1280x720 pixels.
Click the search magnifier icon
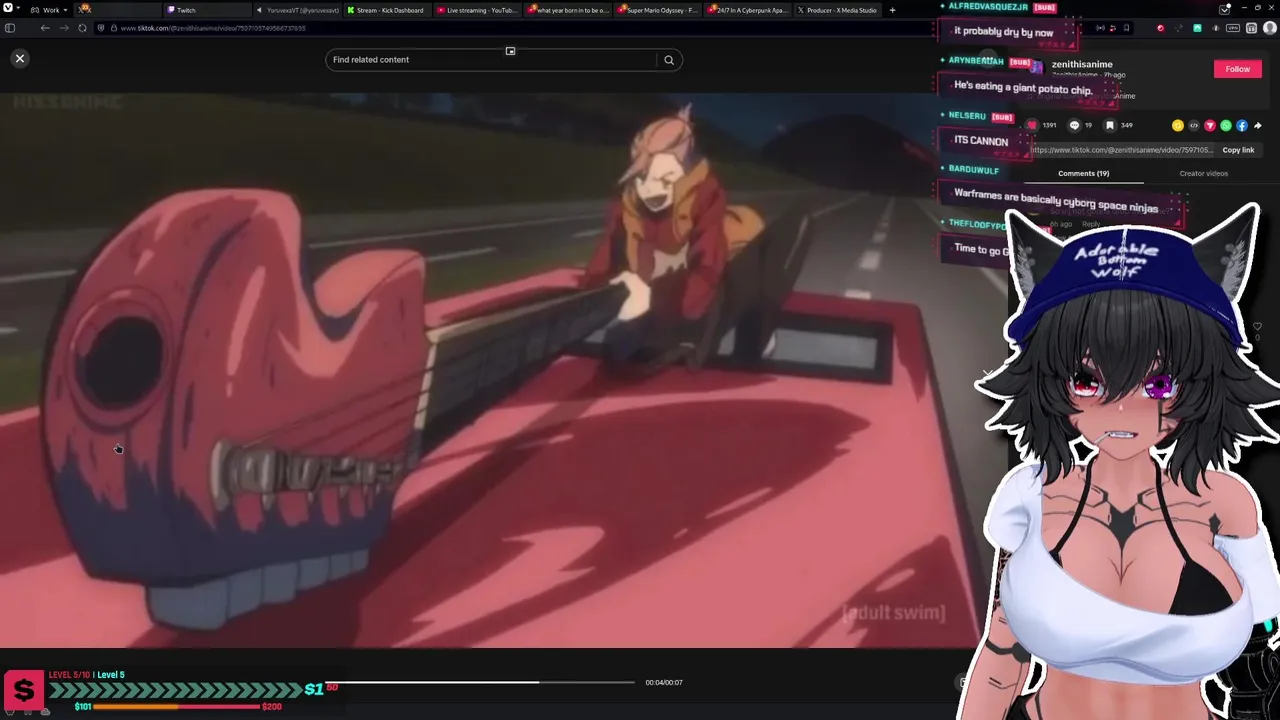click(669, 60)
